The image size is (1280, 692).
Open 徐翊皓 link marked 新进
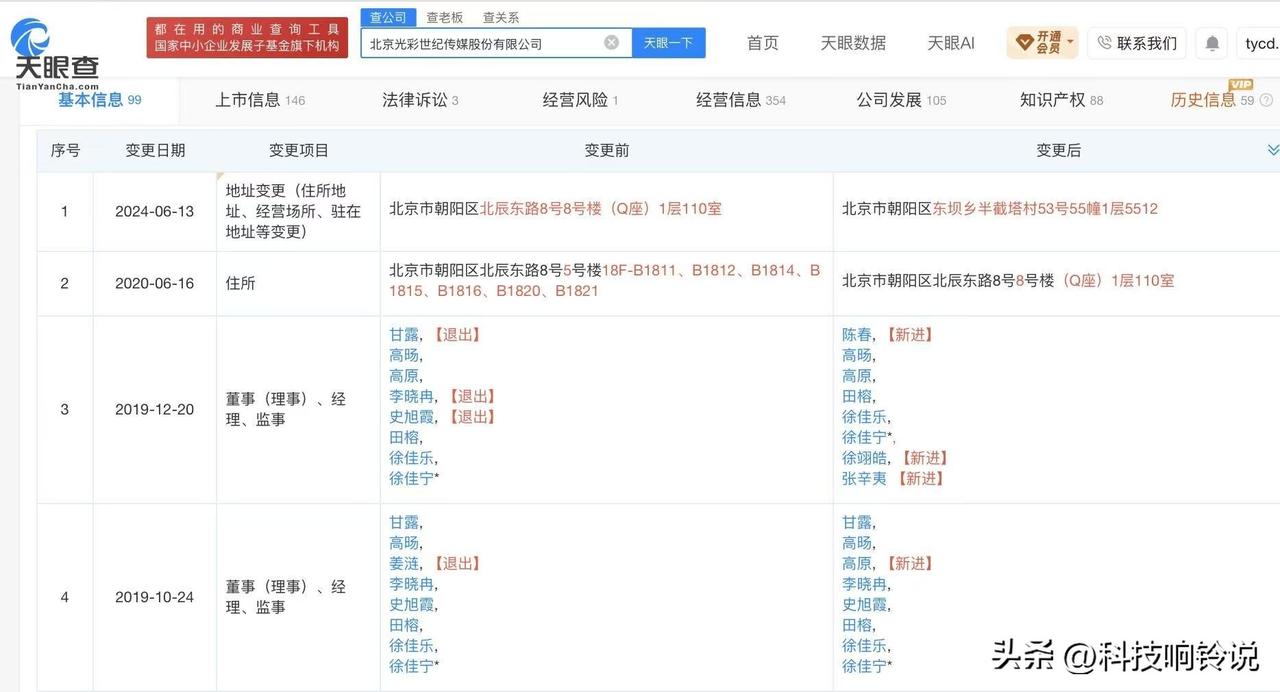865,457
